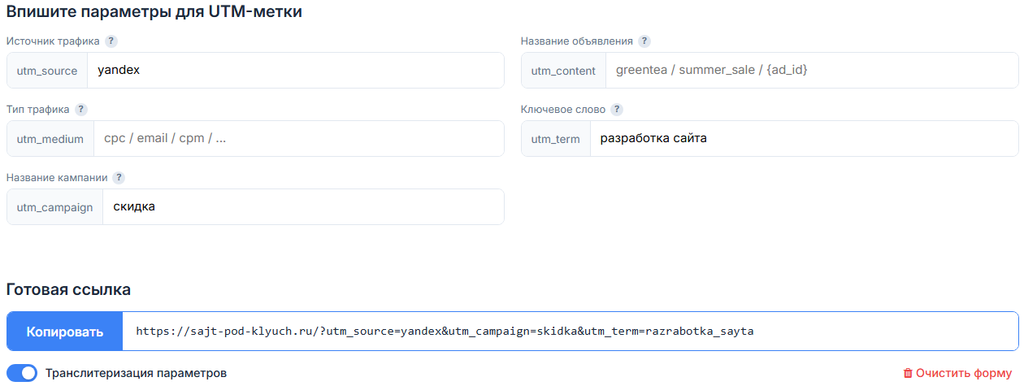The height and width of the screenshot is (390, 1024).
Task: Click the utm_medium prefix label
Action: pyautogui.click(x=50, y=138)
